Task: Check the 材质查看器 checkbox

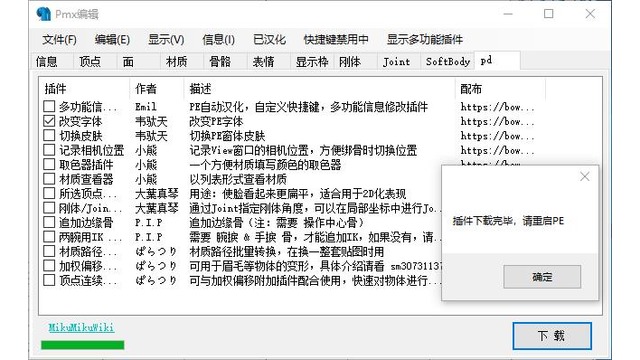Action: point(49,179)
